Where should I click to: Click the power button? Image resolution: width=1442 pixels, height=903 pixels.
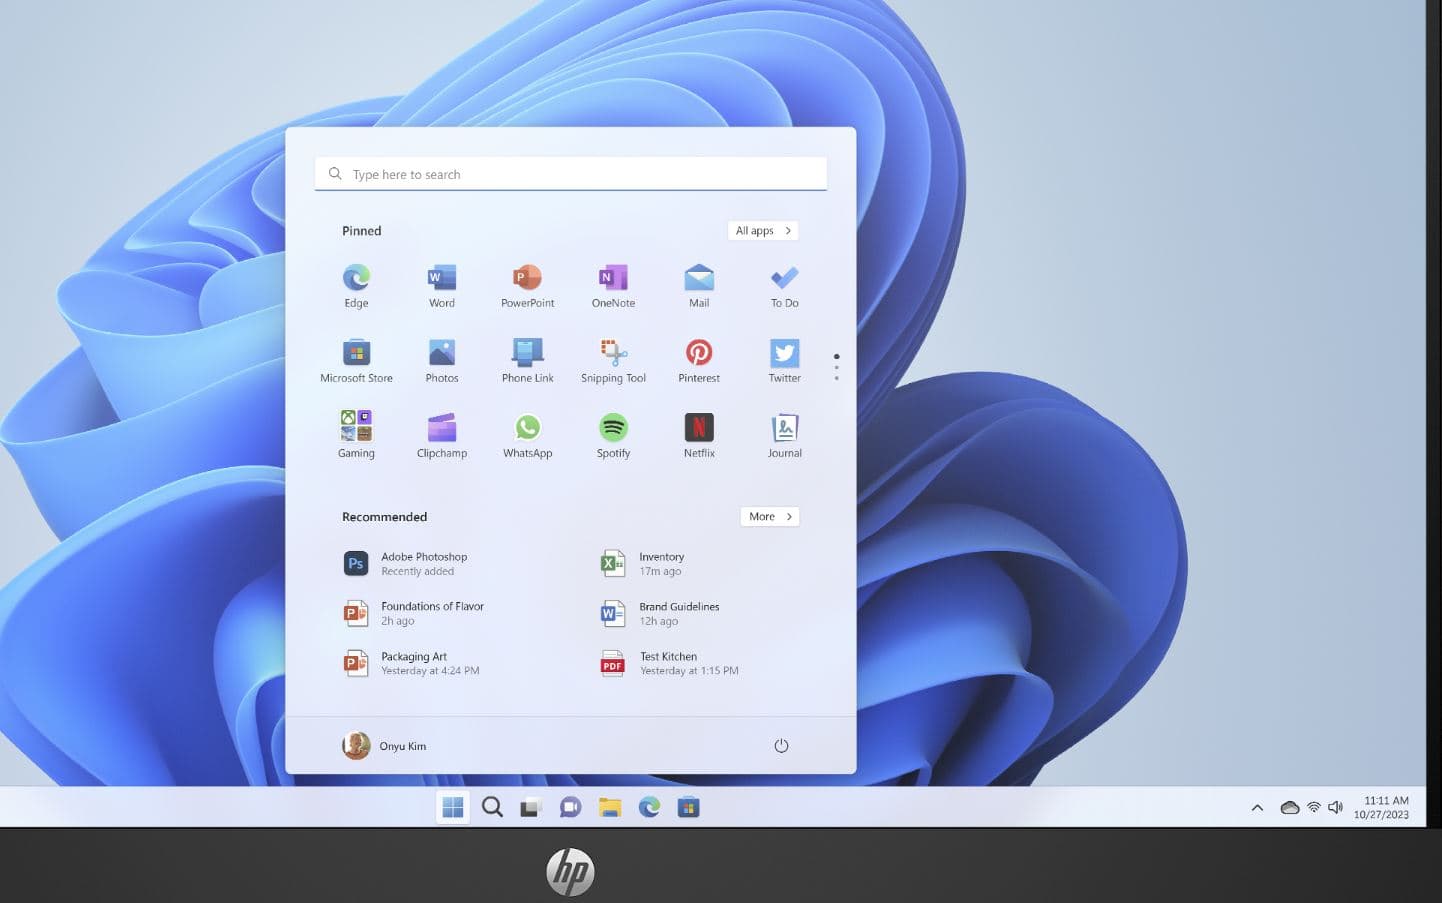point(781,745)
